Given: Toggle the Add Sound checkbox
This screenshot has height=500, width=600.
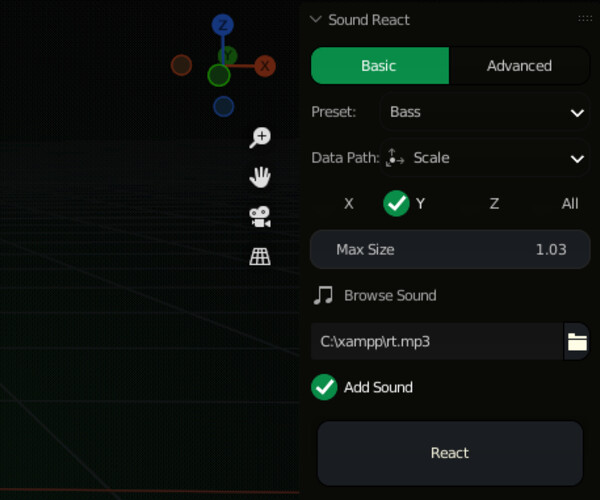Looking at the screenshot, I should [x=324, y=387].
